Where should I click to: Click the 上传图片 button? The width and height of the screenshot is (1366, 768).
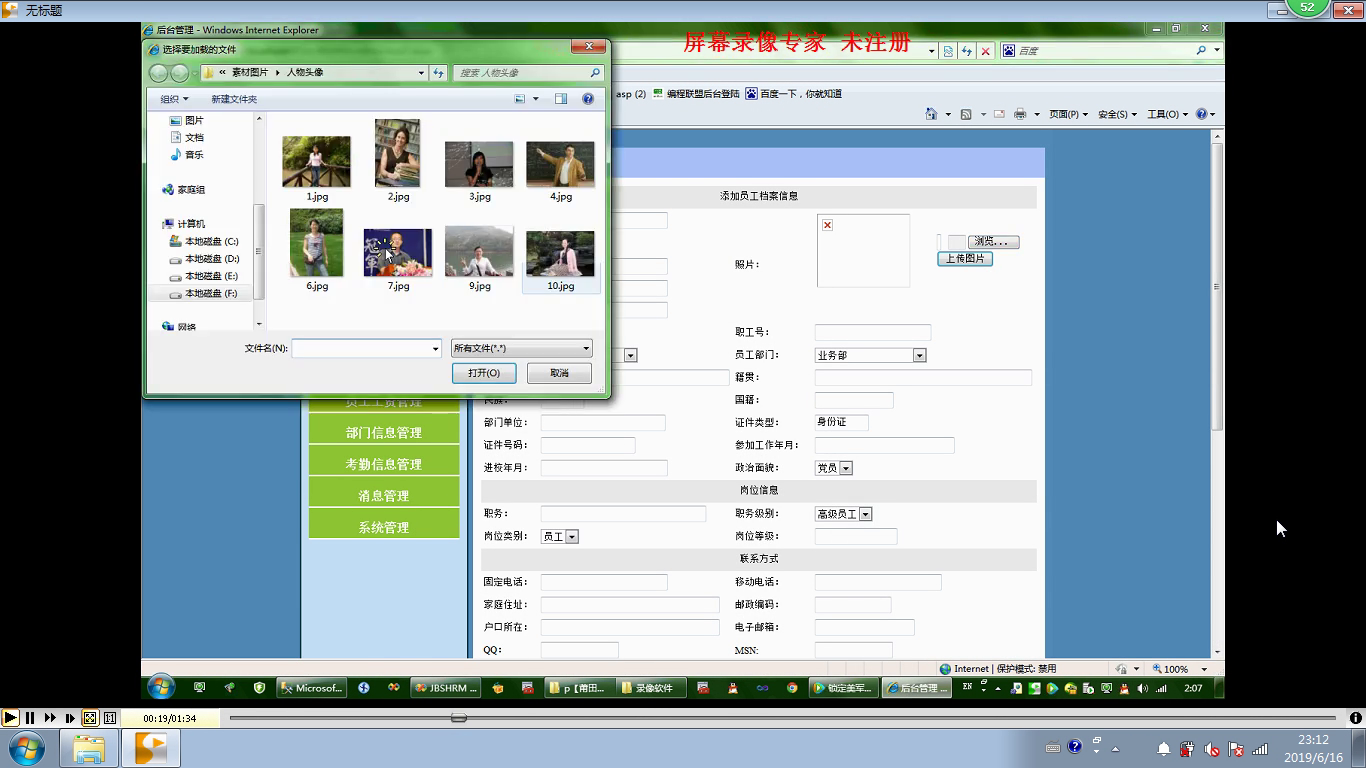[x=964, y=258]
